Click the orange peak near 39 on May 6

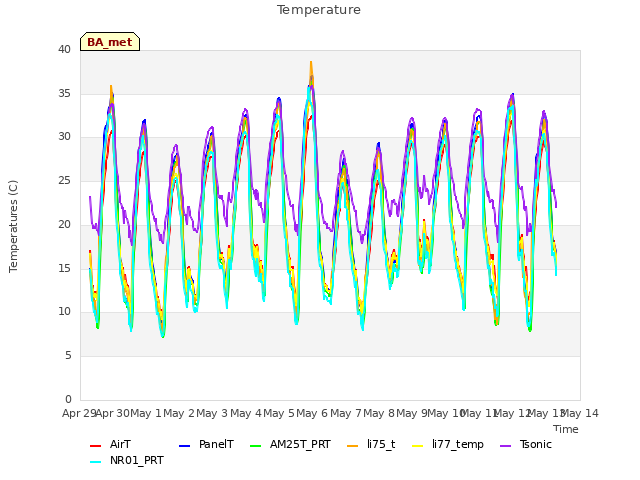[311, 63]
